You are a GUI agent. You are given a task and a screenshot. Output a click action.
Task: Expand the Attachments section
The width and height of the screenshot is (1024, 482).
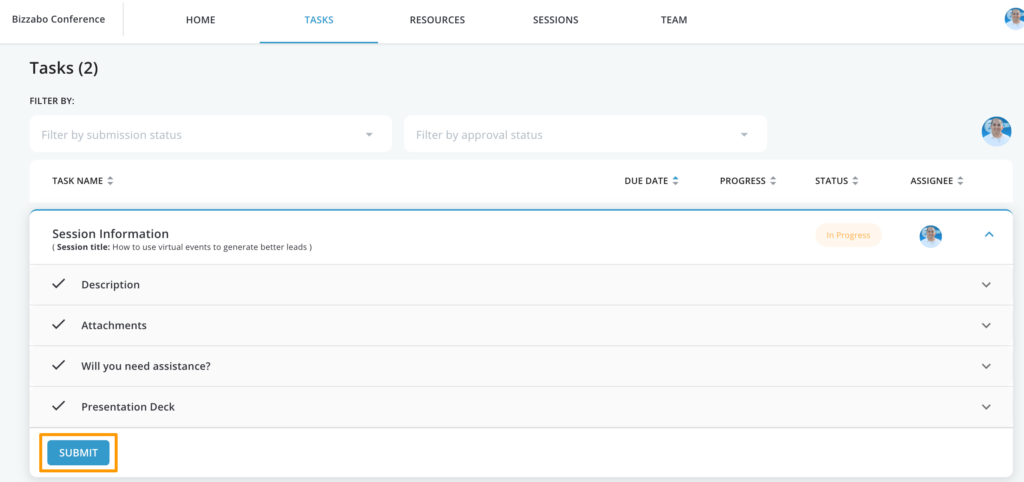tap(986, 325)
